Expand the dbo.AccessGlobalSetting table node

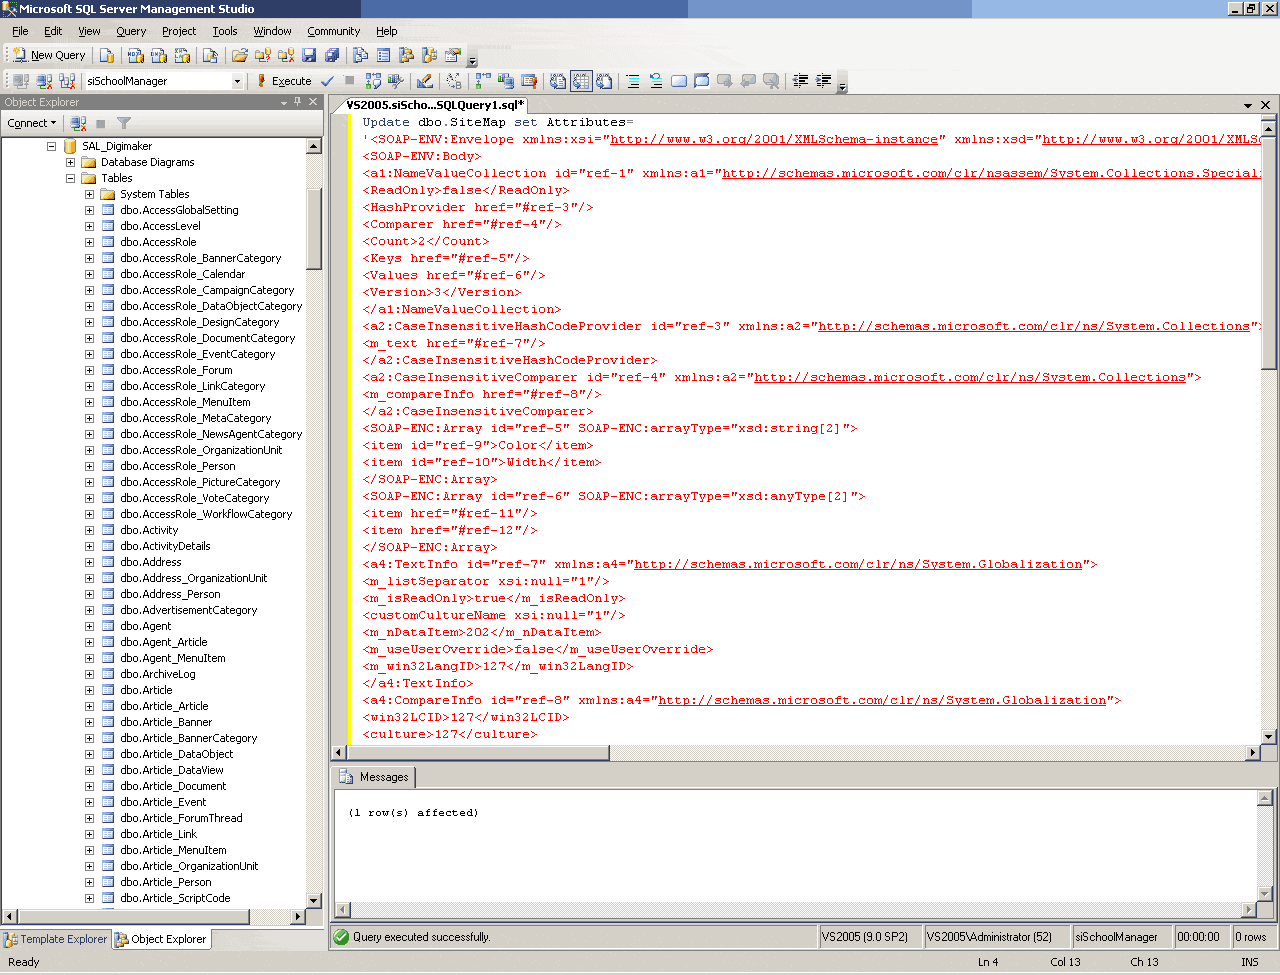coord(89,210)
